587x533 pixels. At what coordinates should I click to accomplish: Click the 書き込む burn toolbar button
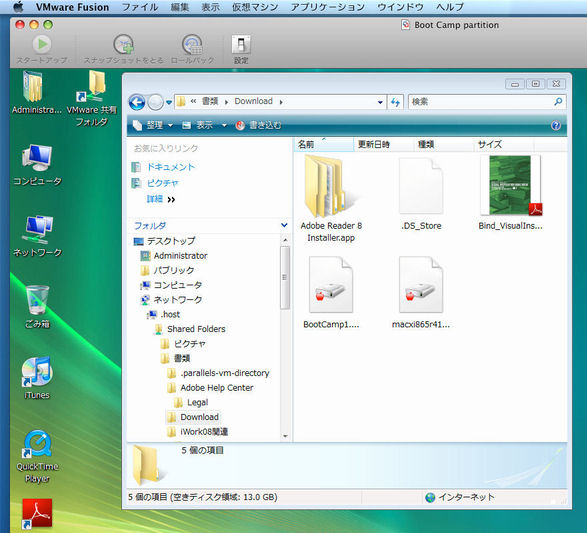click(x=258, y=125)
